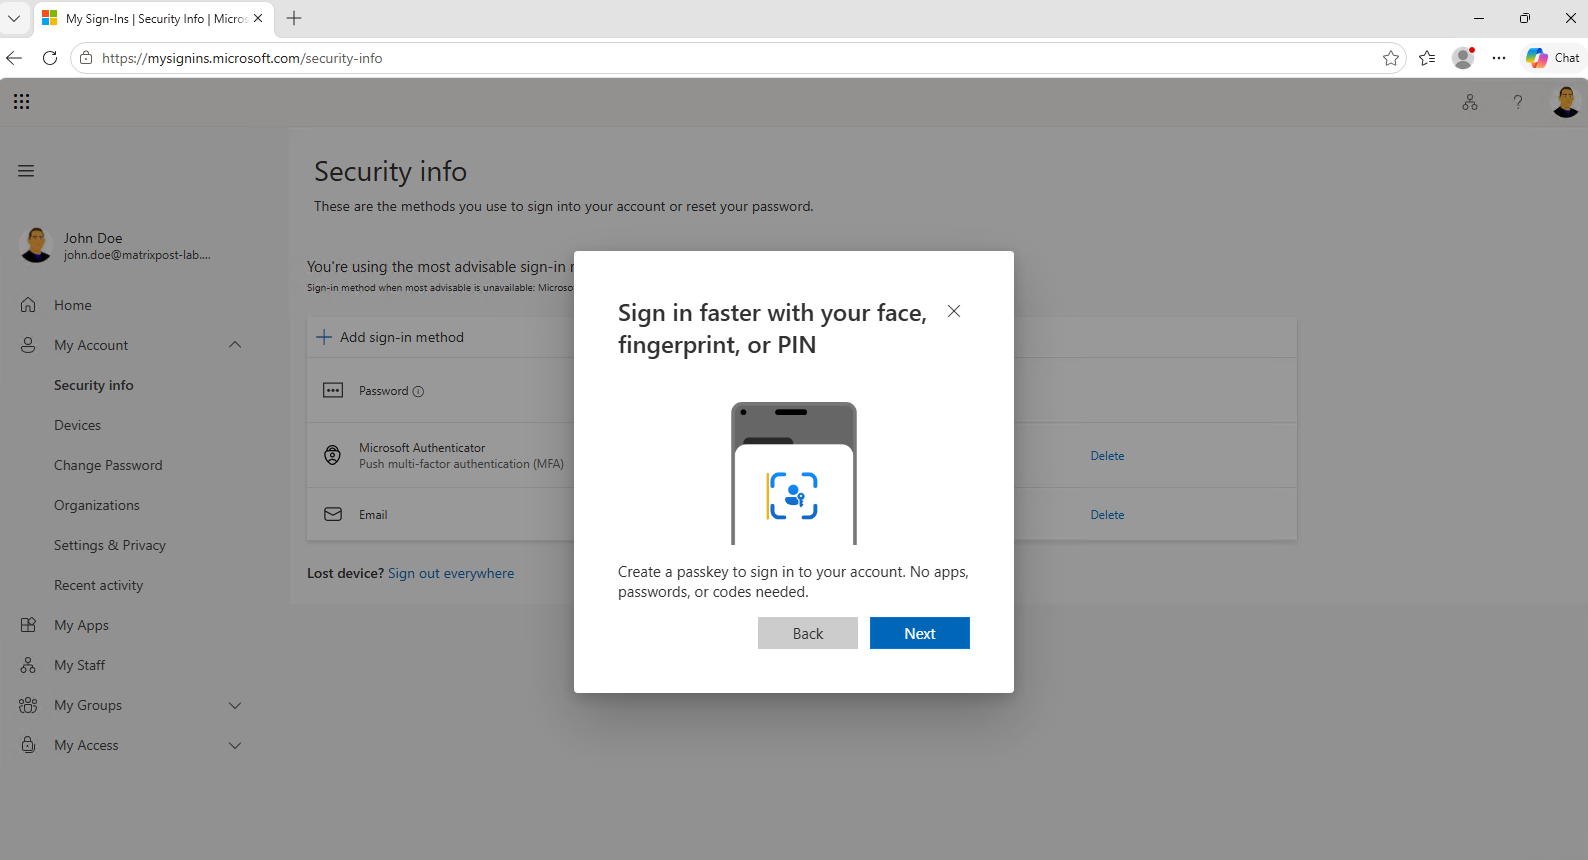The image size is (1588, 860).
Task: Open the account profile picture in header
Action: pos(1565,102)
